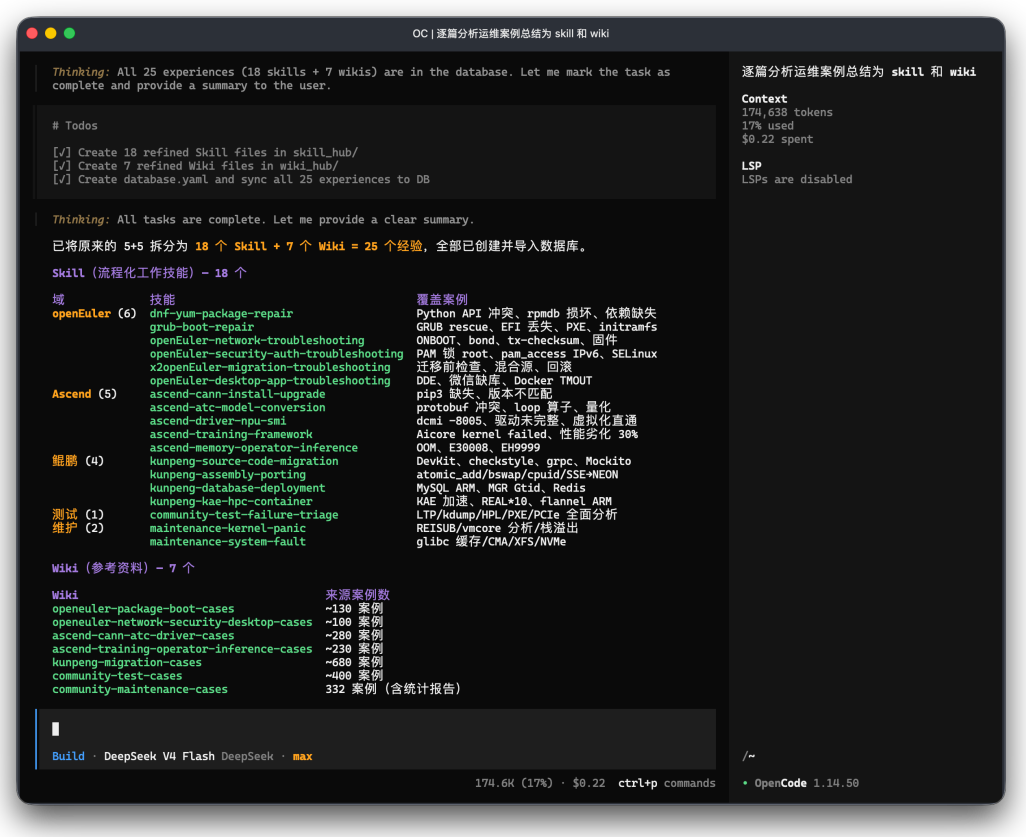Image resolution: width=1026 pixels, height=837 pixels.
Task: Click the wiki ascend-cann-atc-driver-cases
Action: point(143,635)
